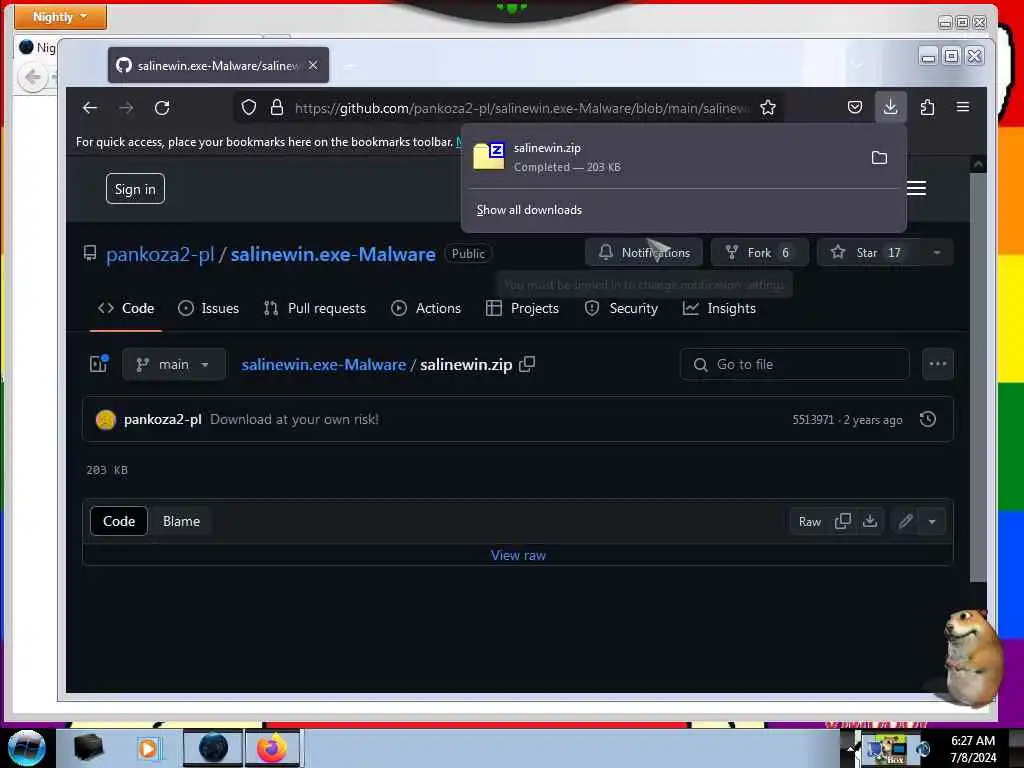The image size is (1024, 768).
Task: Expand the Star lists dropdown arrow
Action: click(x=937, y=253)
